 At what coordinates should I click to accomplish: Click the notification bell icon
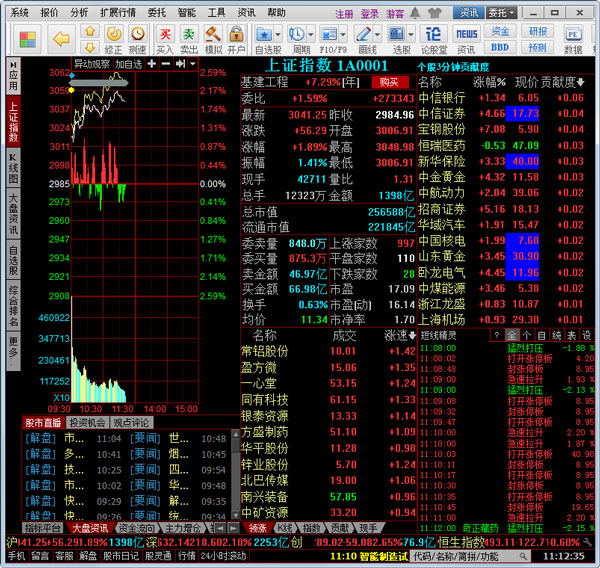click(415, 13)
